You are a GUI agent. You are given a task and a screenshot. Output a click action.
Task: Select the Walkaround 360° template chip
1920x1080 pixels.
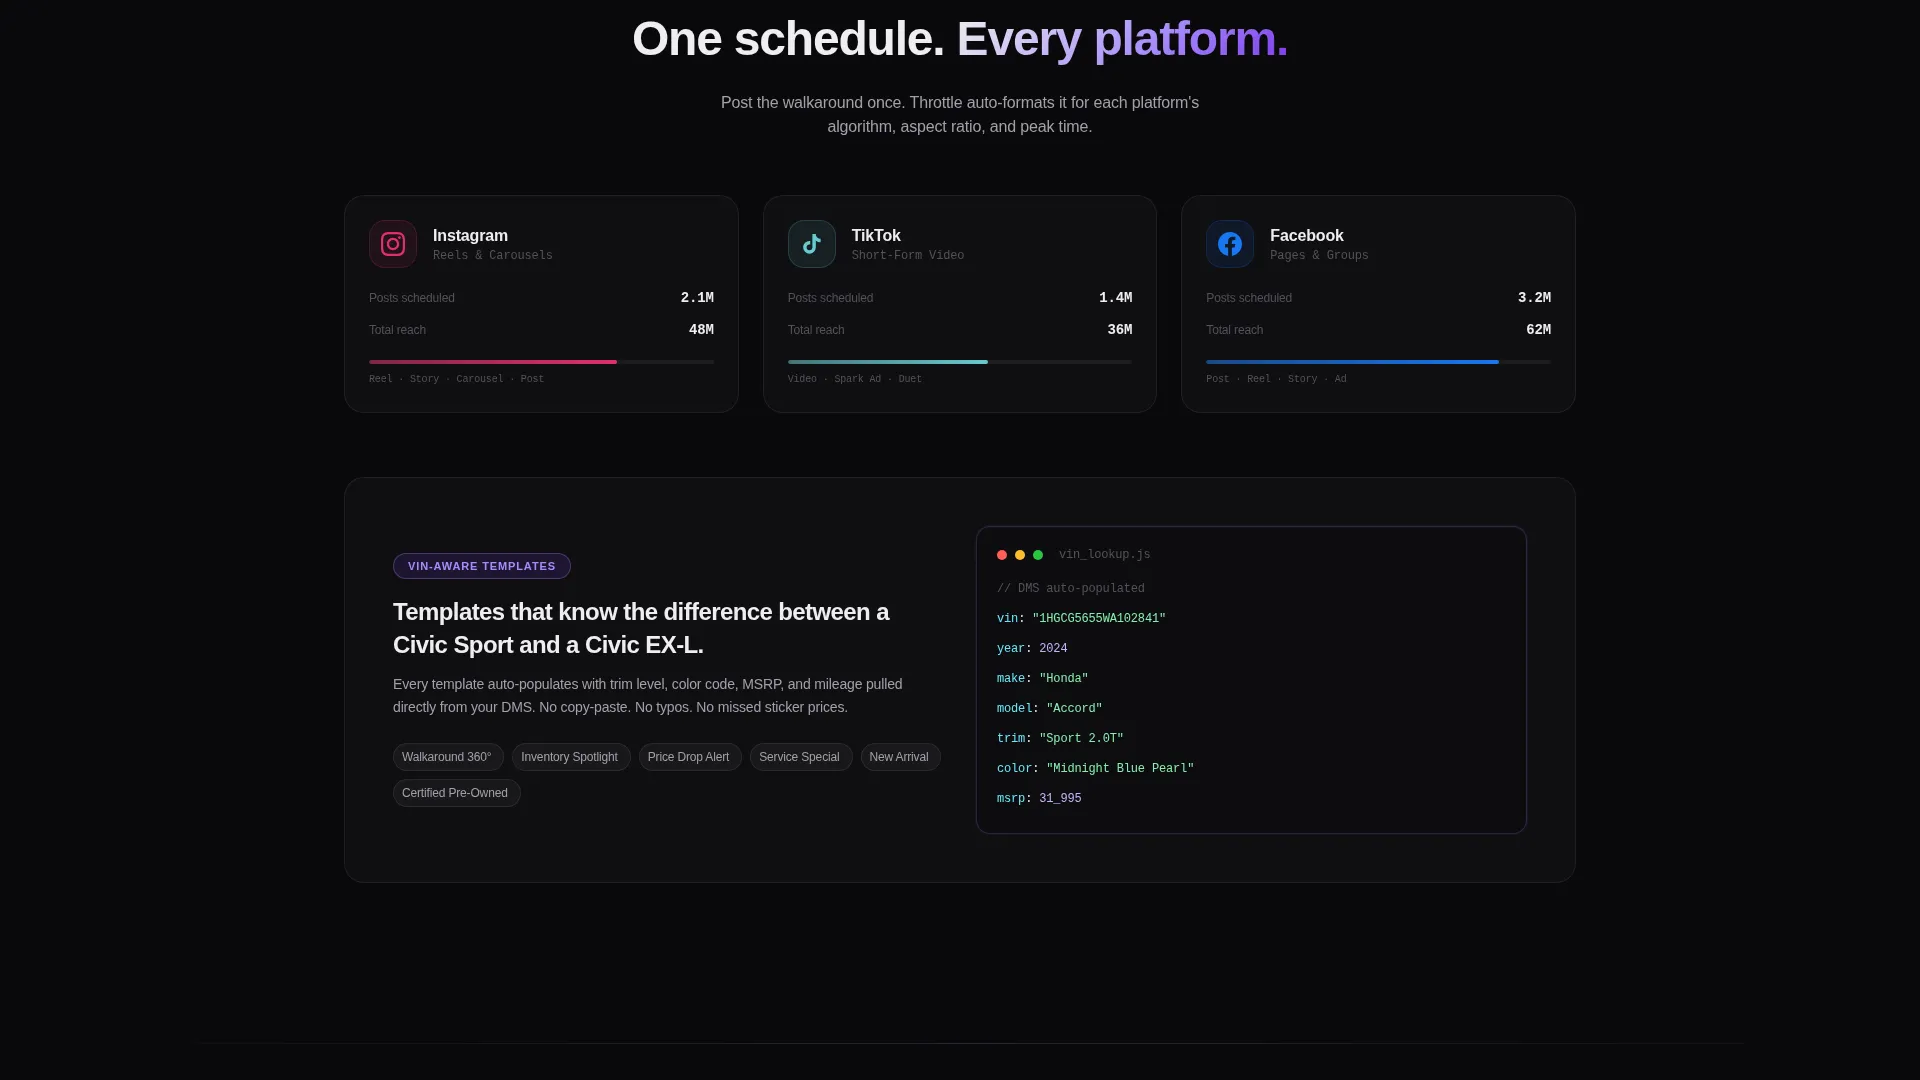[448, 757]
